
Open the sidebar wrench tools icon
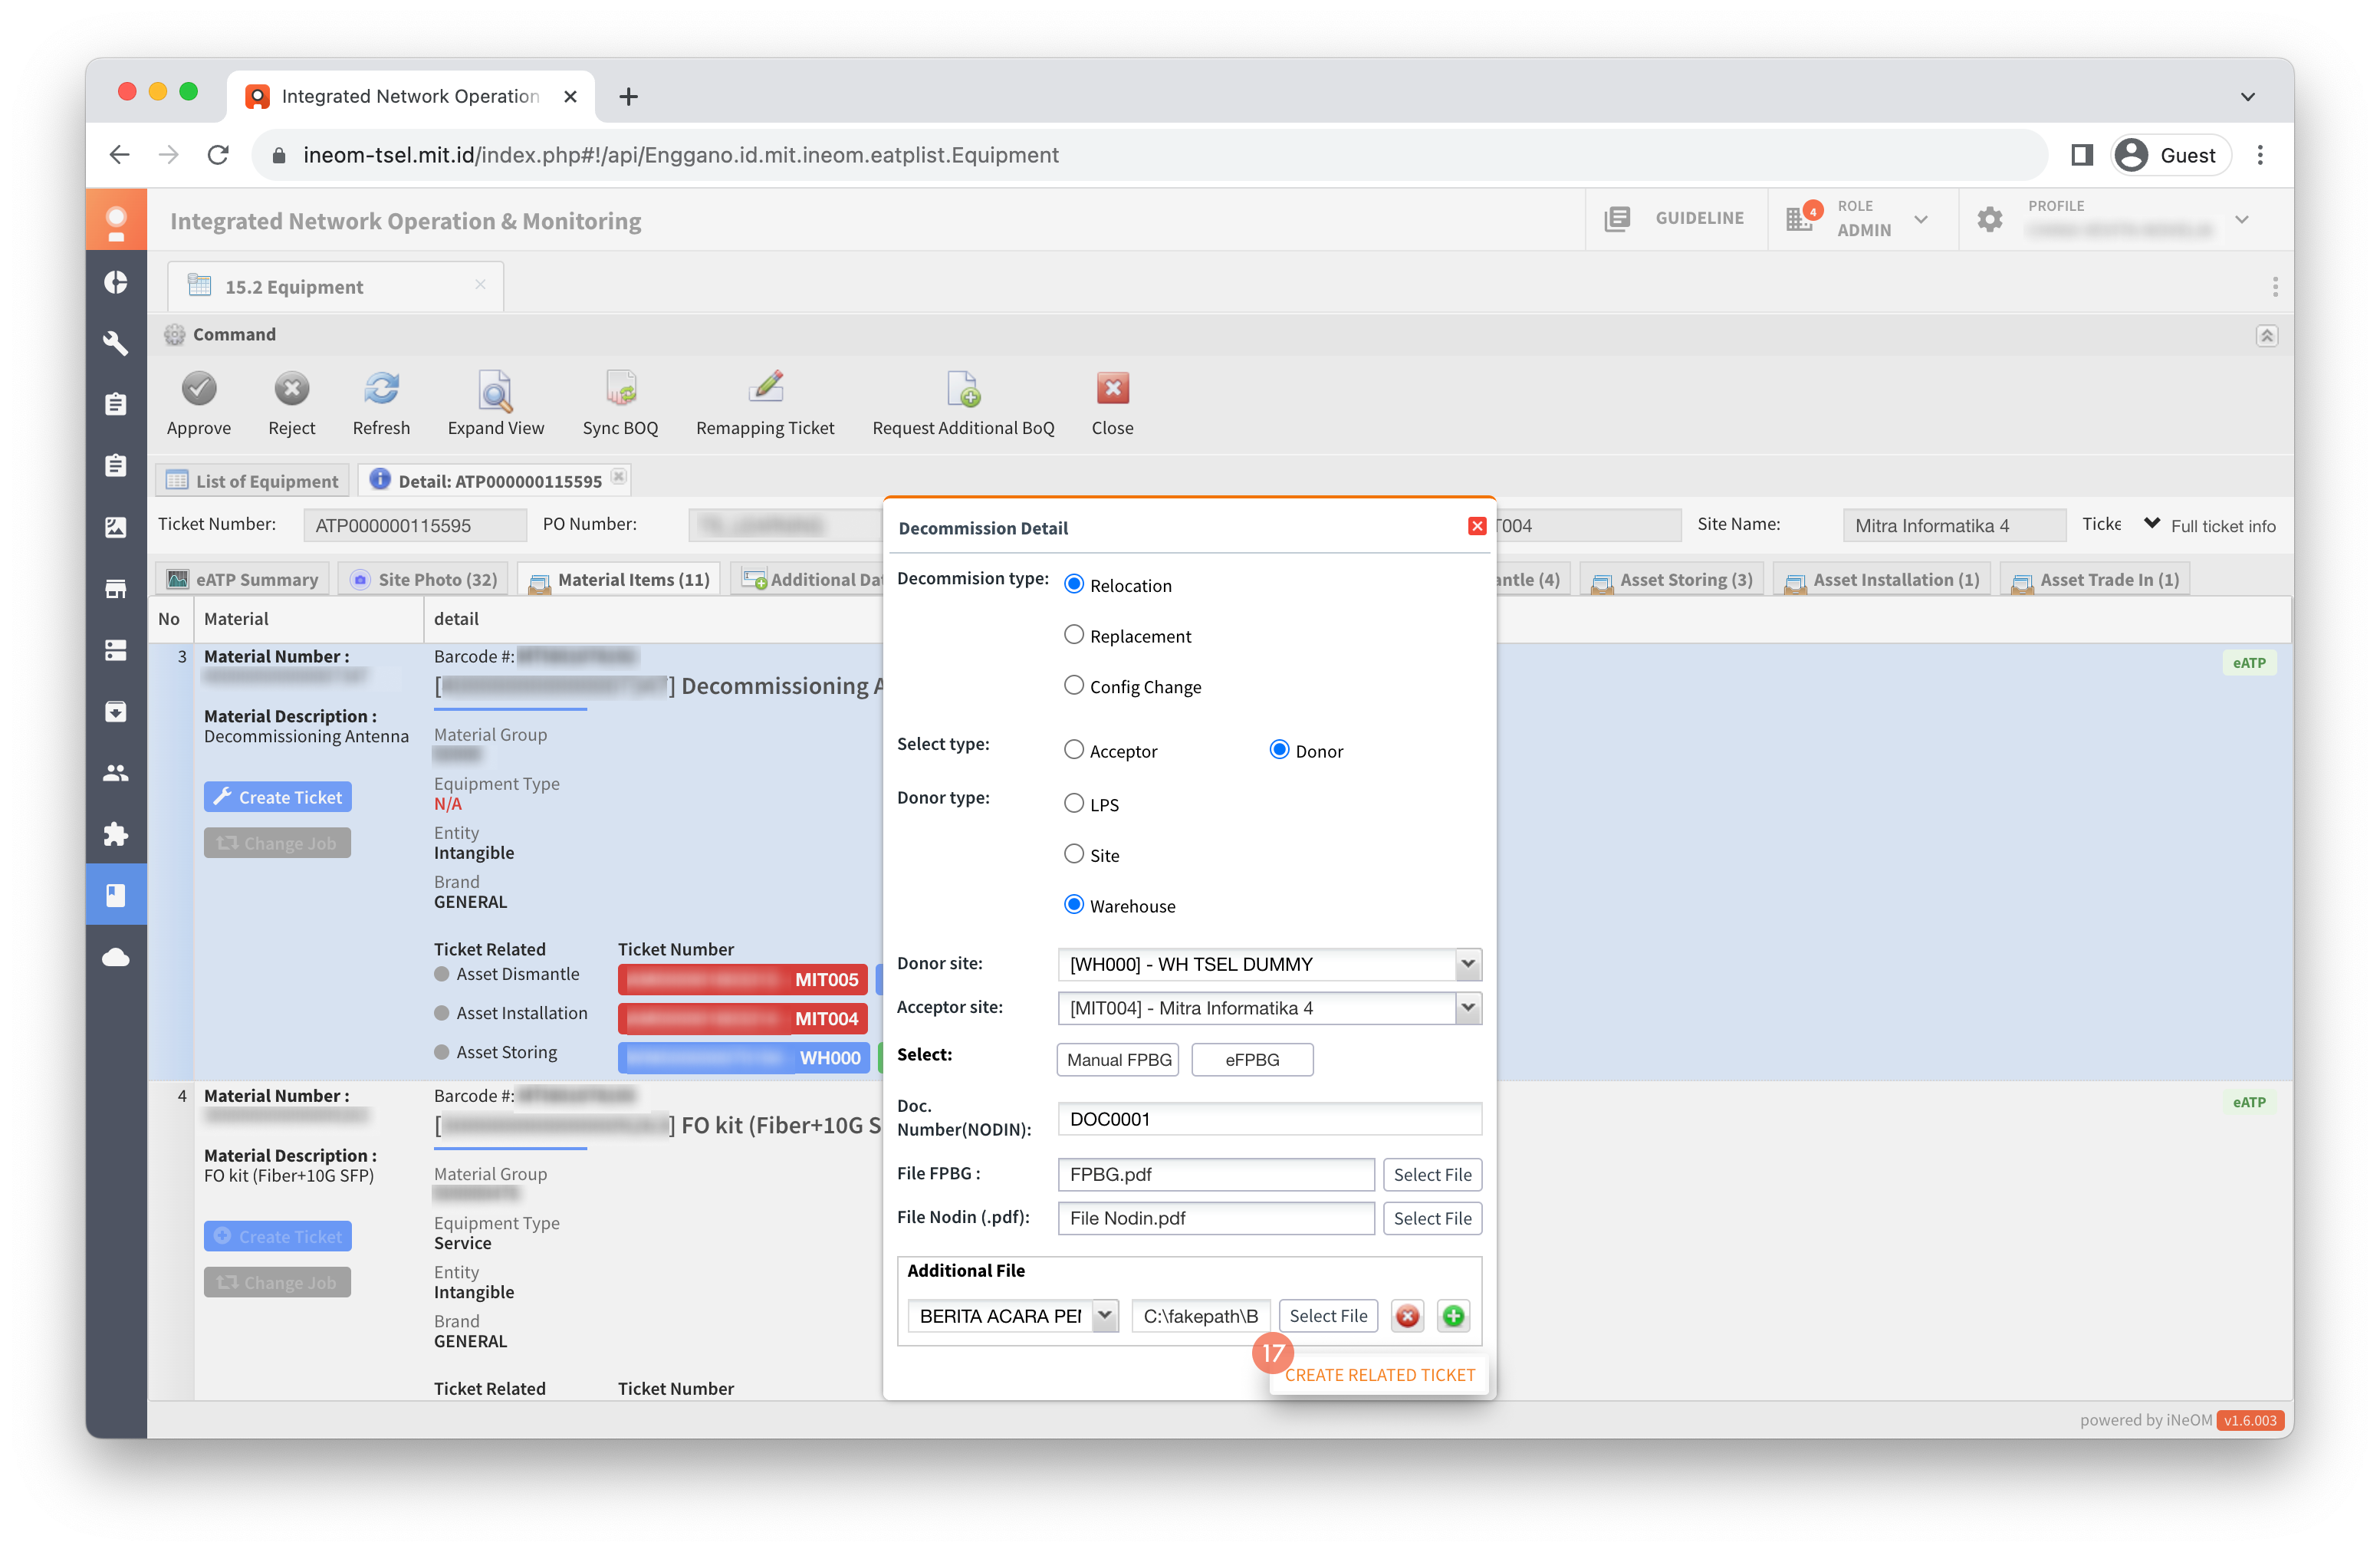pyautogui.click(x=116, y=343)
